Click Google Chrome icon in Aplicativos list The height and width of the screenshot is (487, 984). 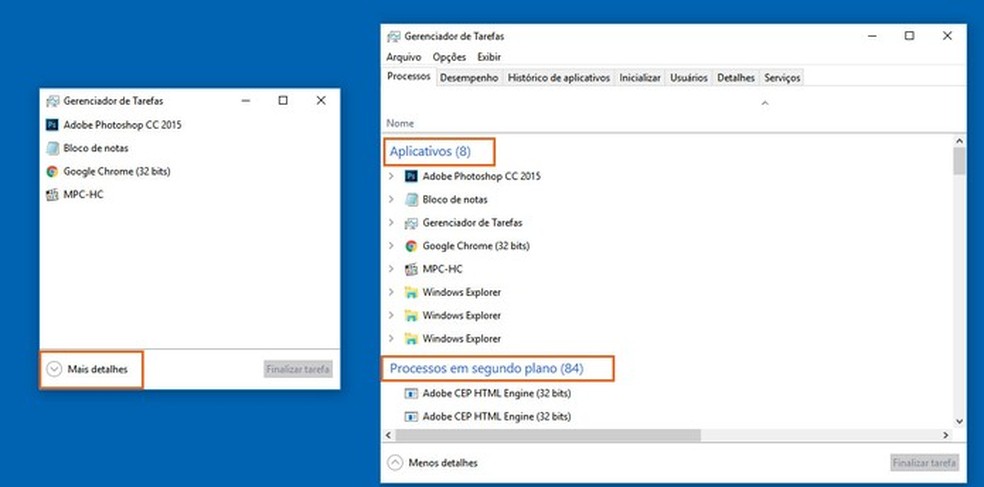(x=411, y=246)
